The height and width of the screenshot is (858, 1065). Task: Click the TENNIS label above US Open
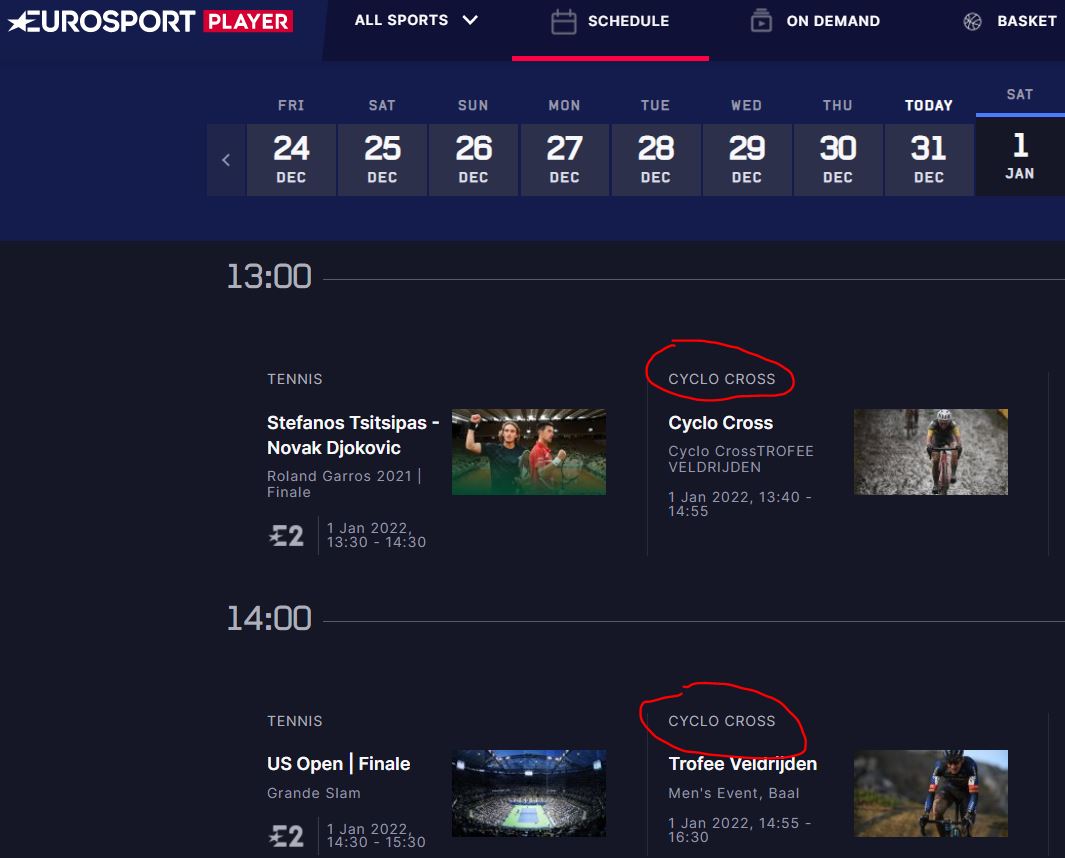(x=295, y=721)
